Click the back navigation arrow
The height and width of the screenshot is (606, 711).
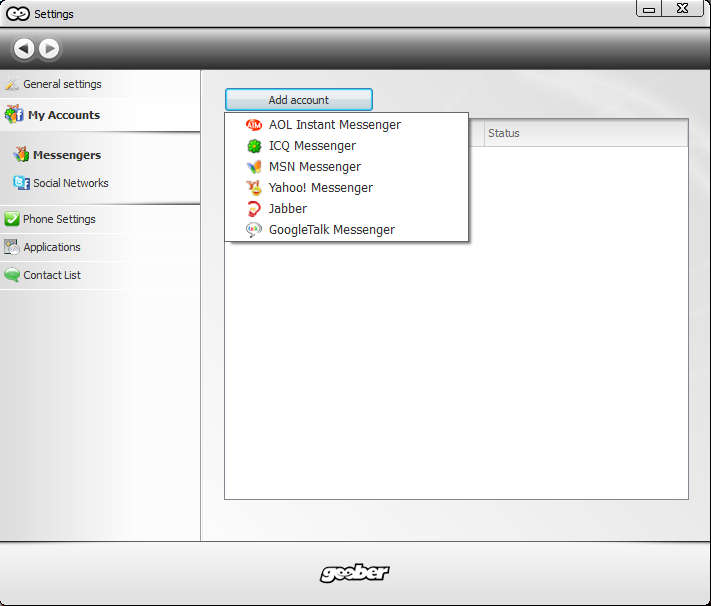(x=24, y=49)
